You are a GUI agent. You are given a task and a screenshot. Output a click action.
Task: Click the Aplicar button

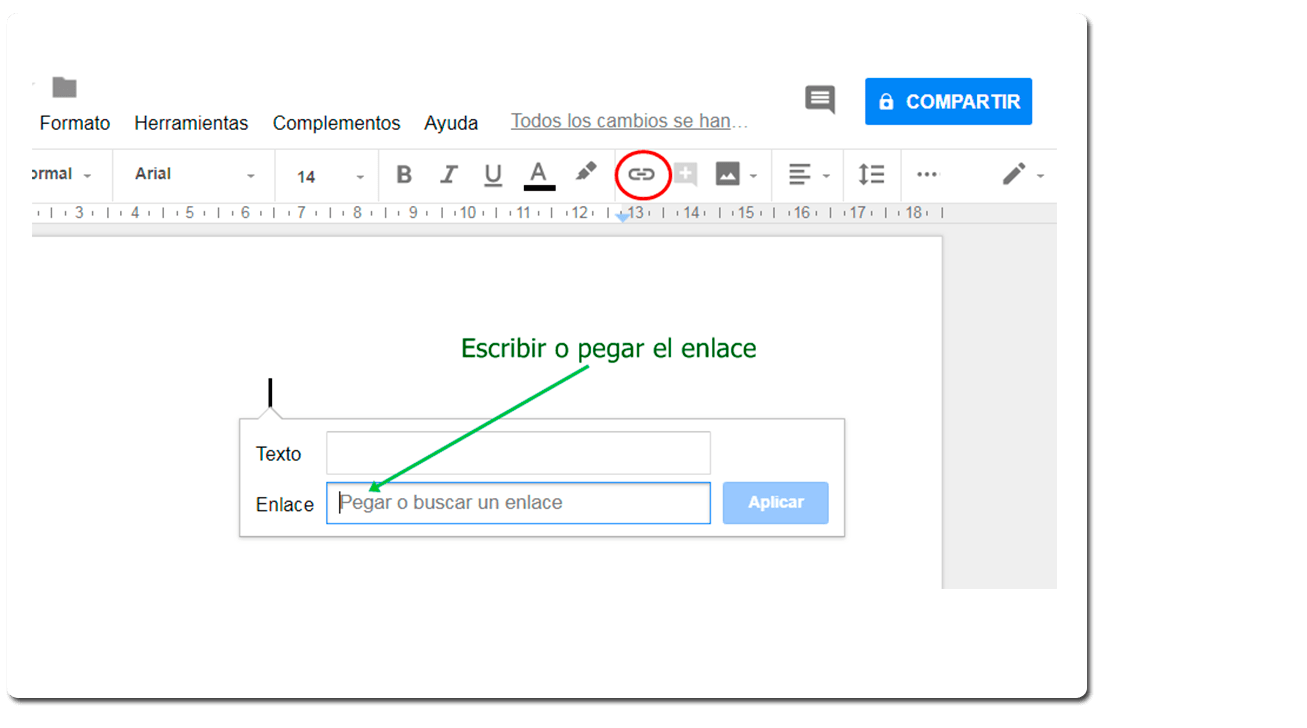[x=776, y=503]
